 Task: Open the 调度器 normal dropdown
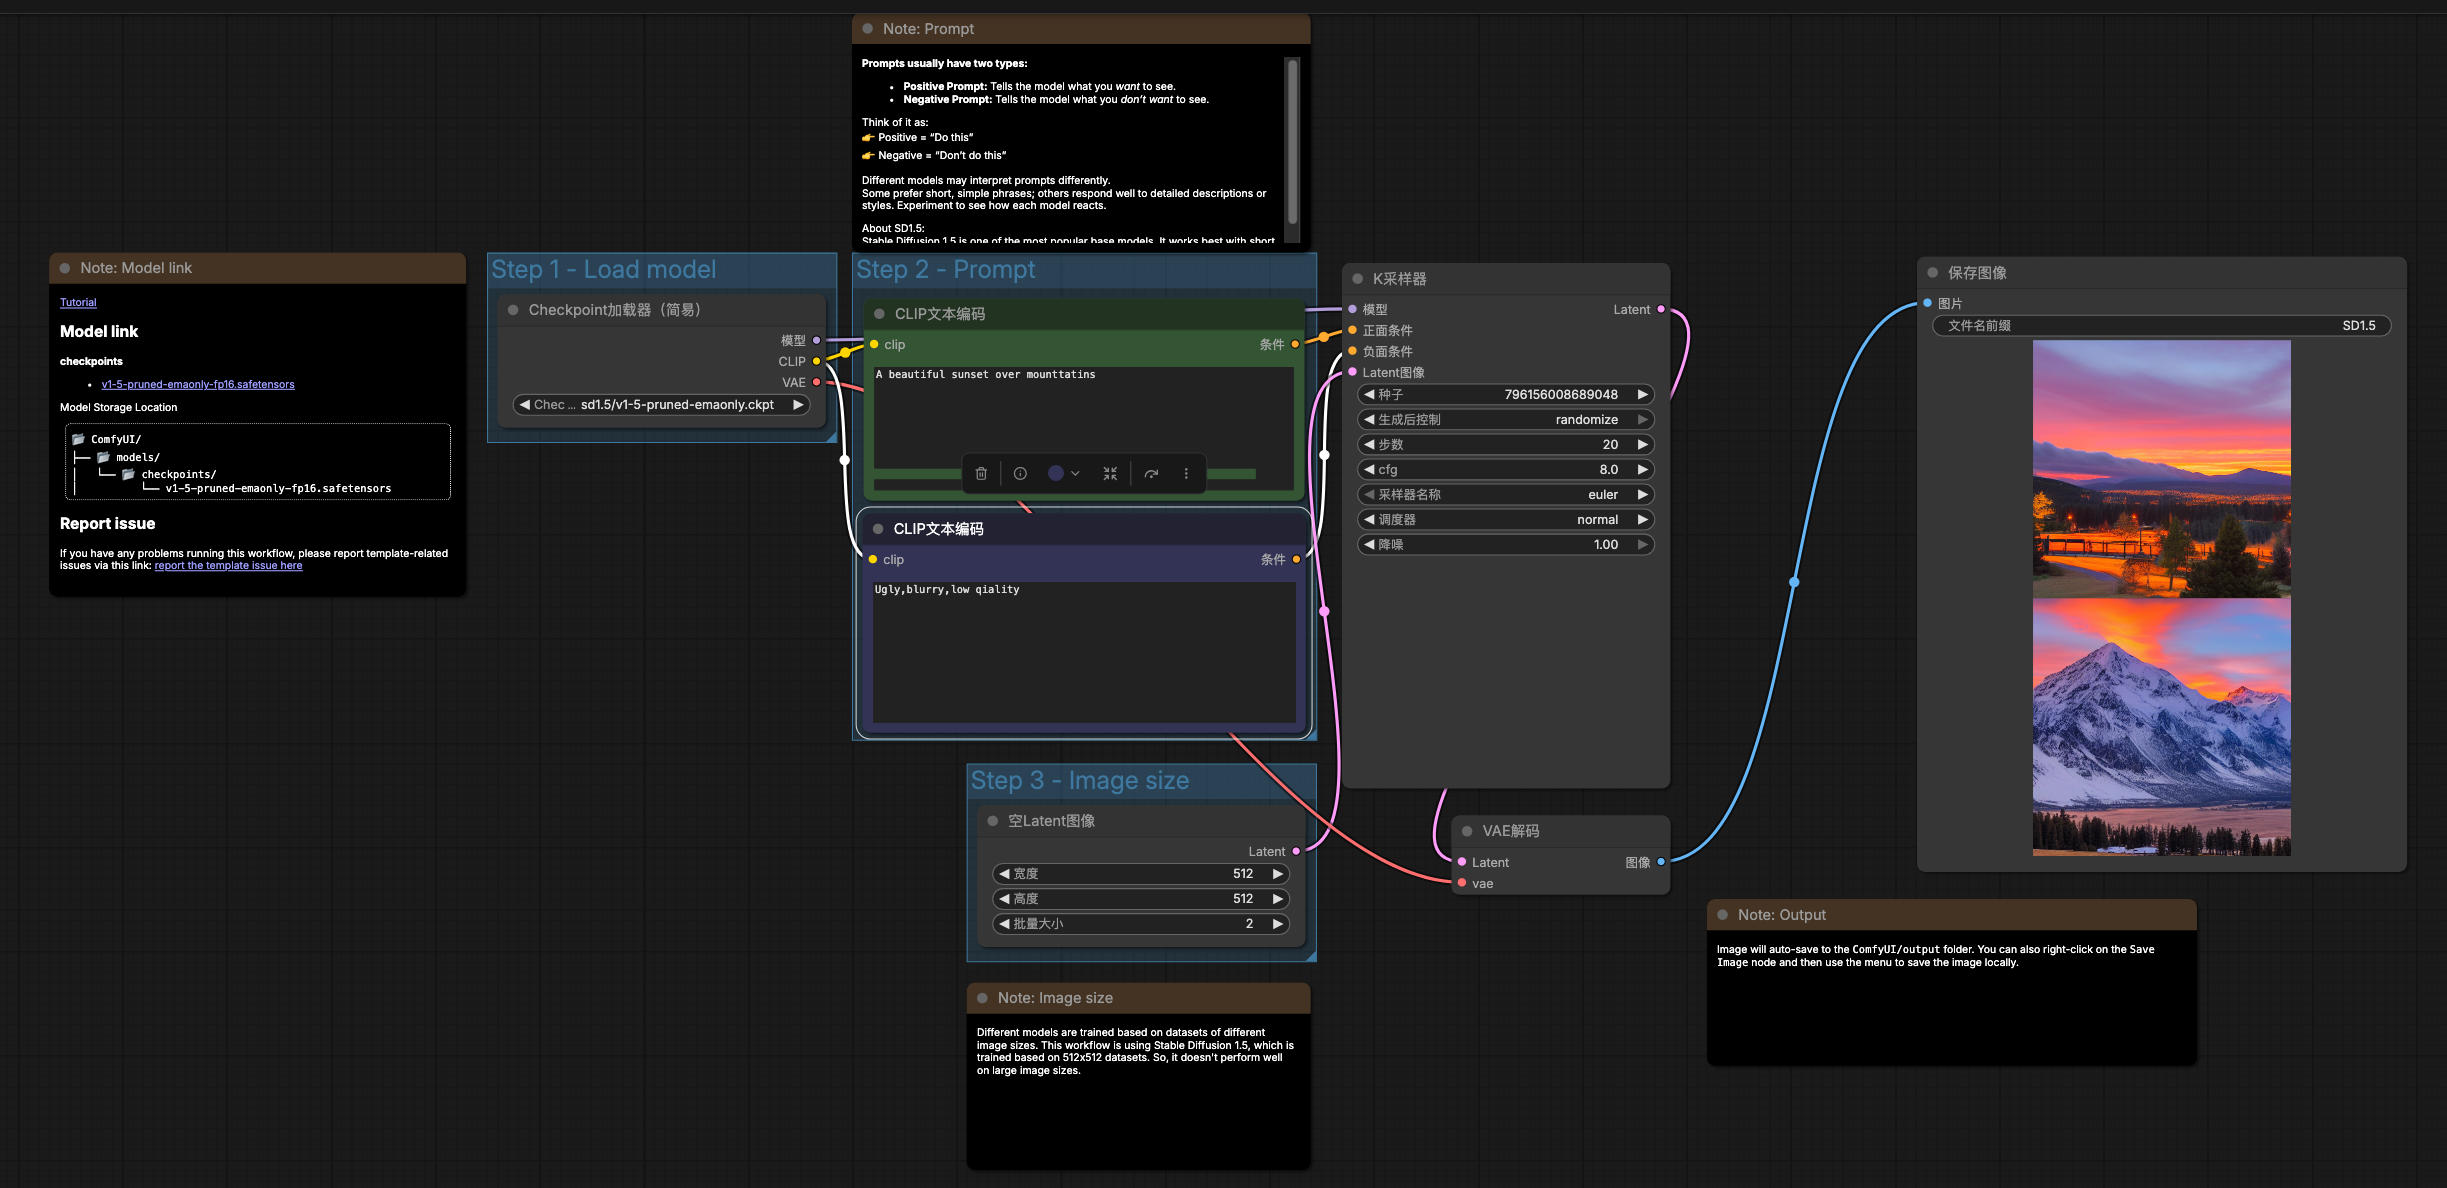click(1505, 520)
